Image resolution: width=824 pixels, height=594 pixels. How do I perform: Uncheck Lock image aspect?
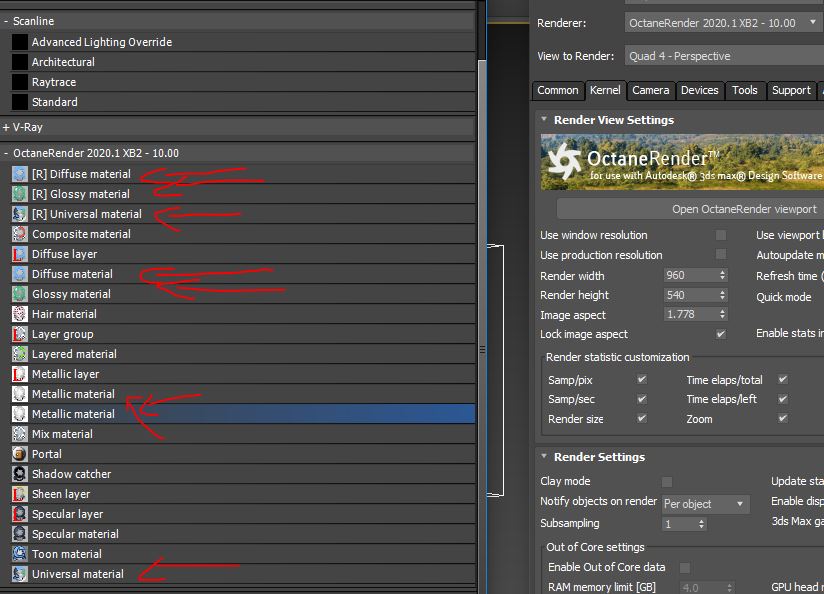721,334
